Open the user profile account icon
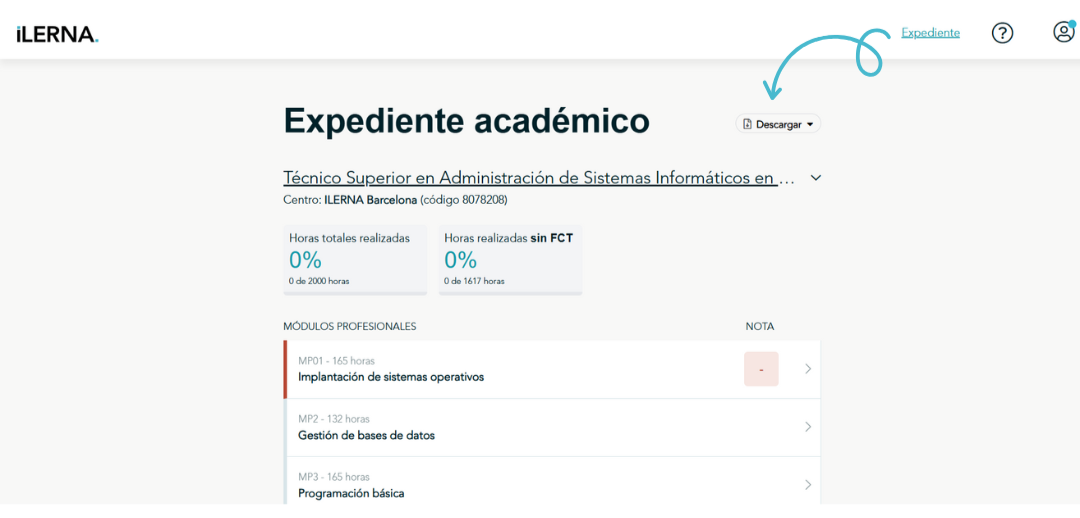The height and width of the screenshot is (518, 1080). [1063, 32]
